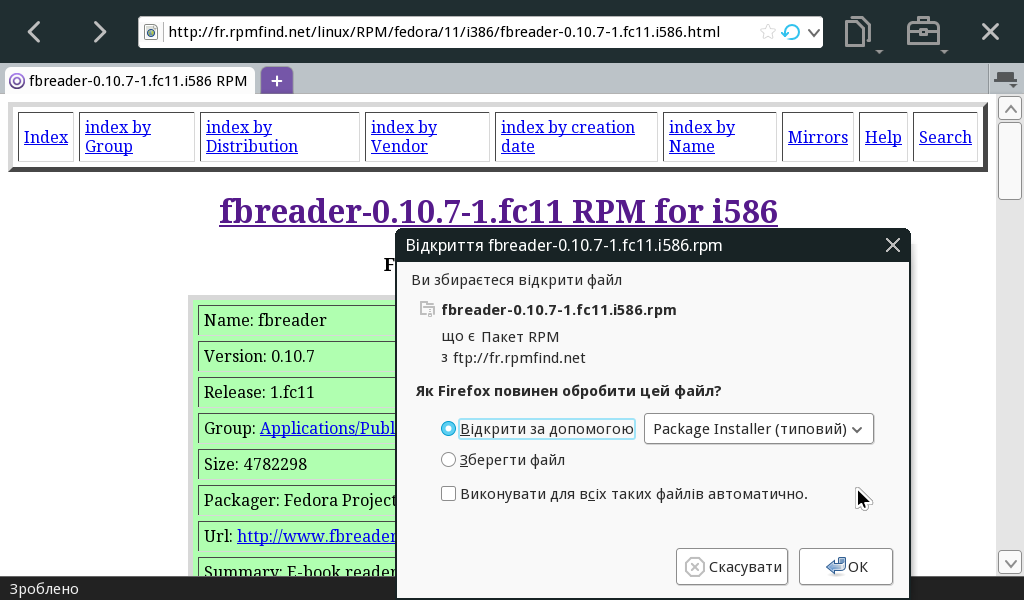Click the bold fbreader-0.10.7-1.fc11.i586.rpm filename
Image resolution: width=1024 pixels, height=600 pixels.
point(559,309)
